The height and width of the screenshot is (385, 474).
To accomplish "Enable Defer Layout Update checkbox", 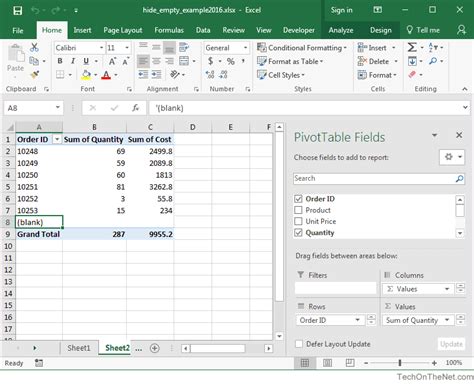I will tap(299, 344).
